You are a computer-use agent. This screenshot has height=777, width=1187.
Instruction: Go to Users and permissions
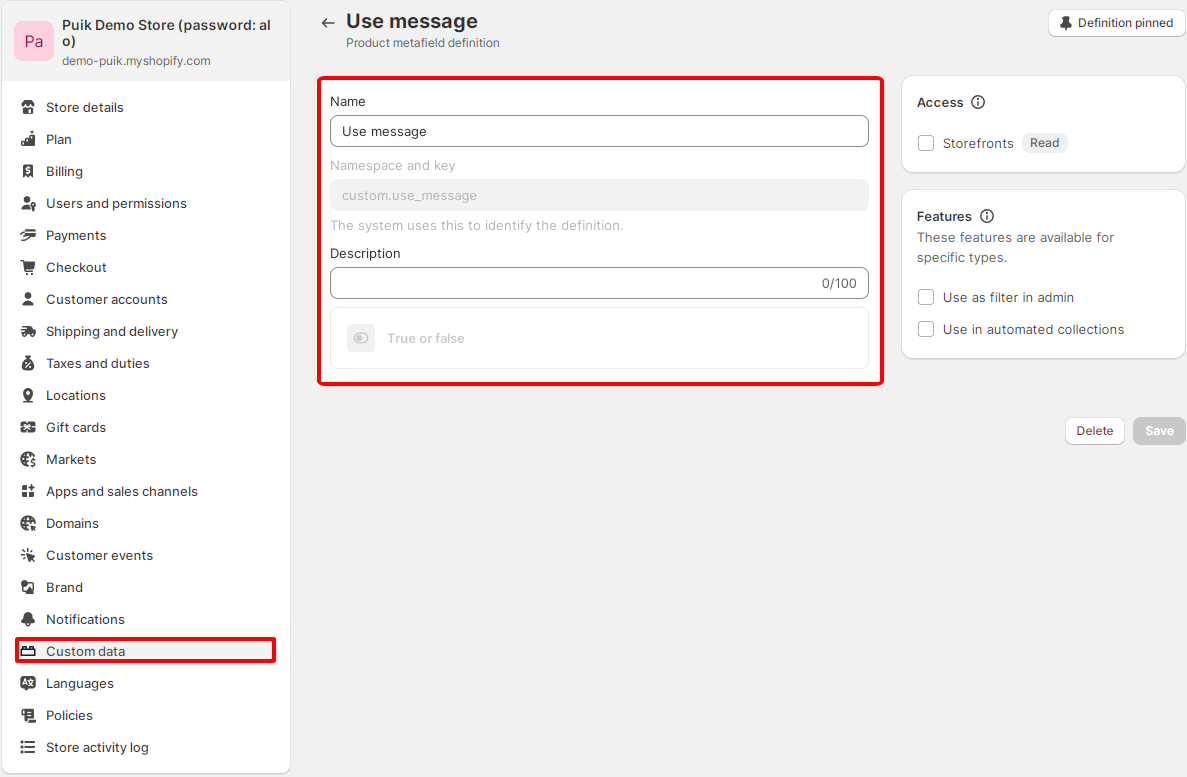coord(116,203)
